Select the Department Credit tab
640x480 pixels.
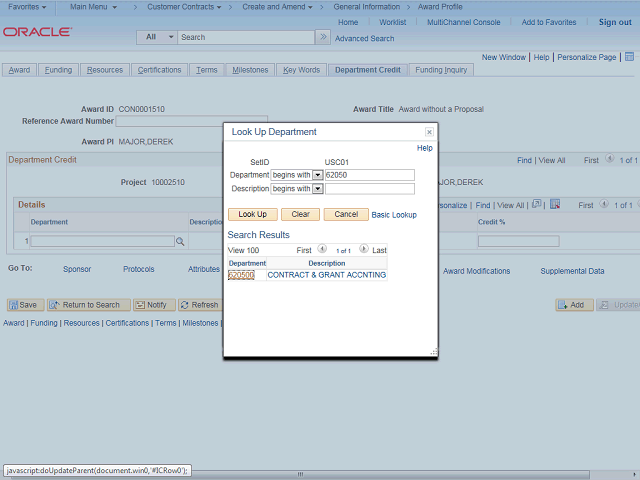(x=368, y=70)
